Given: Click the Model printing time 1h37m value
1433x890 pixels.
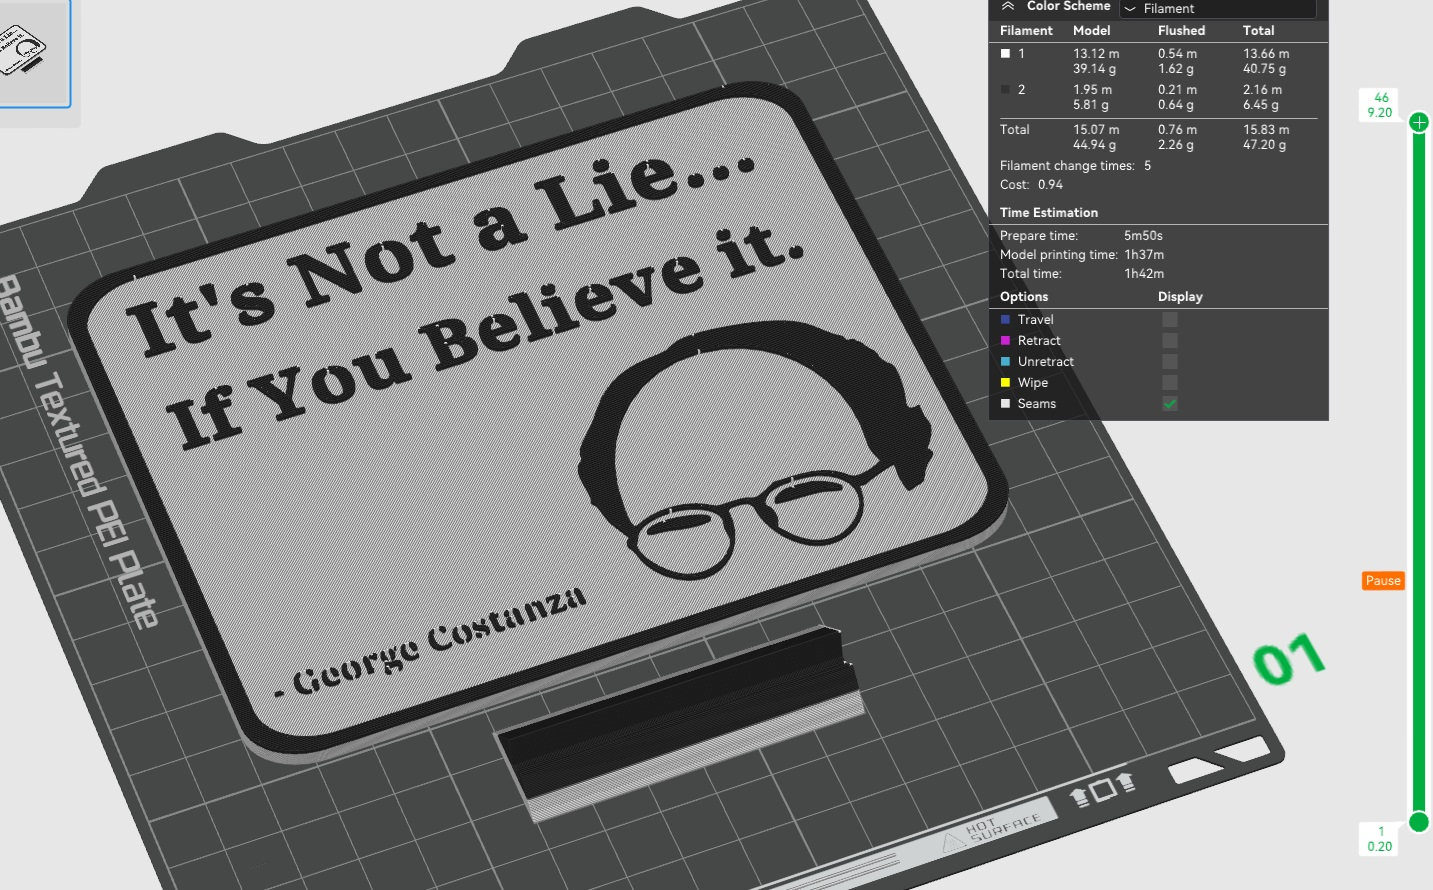Looking at the screenshot, I should click(1144, 255).
